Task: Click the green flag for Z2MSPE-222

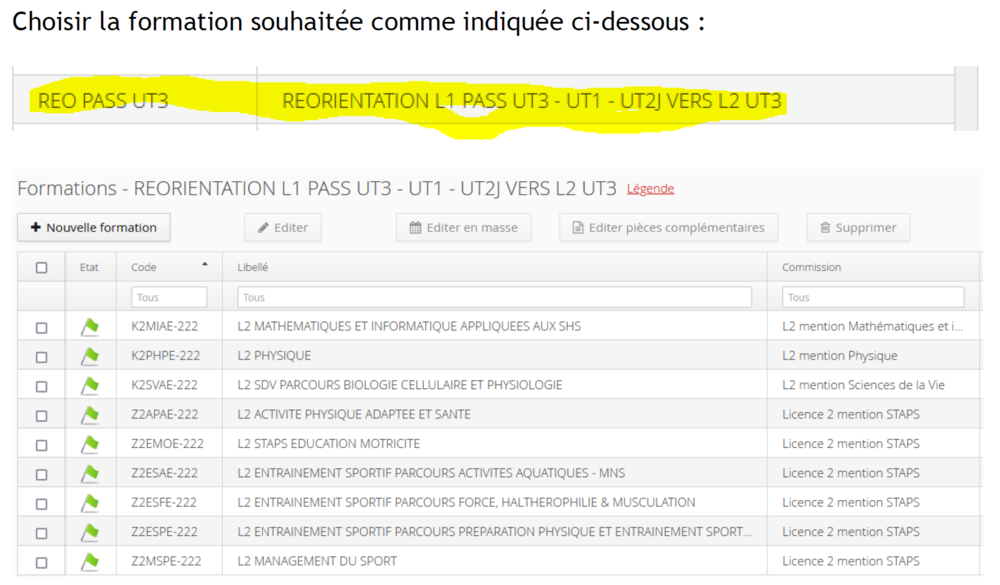Action: coord(90,561)
